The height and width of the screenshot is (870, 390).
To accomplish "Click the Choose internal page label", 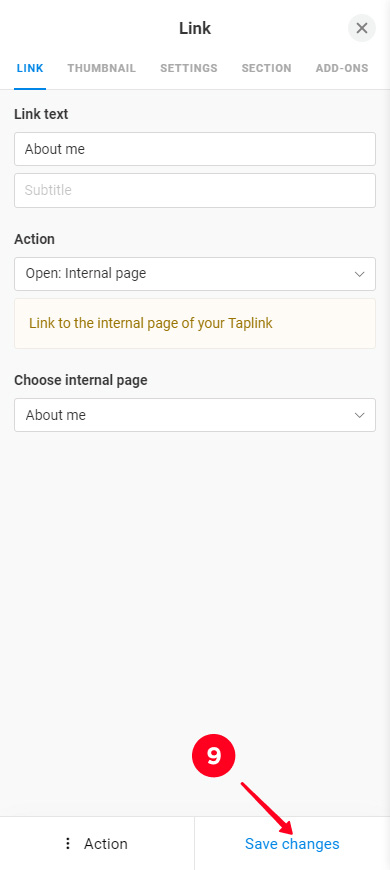I will pyautogui.click(x=81, y=381).
